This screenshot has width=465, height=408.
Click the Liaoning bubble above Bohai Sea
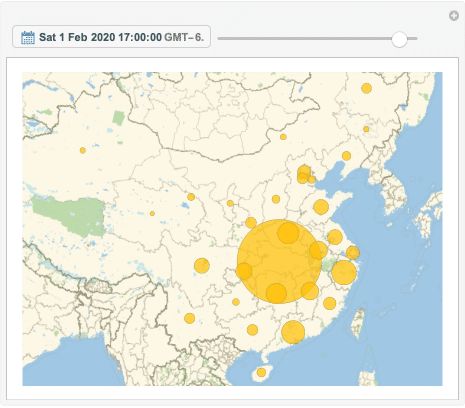(x=346, y=156)
